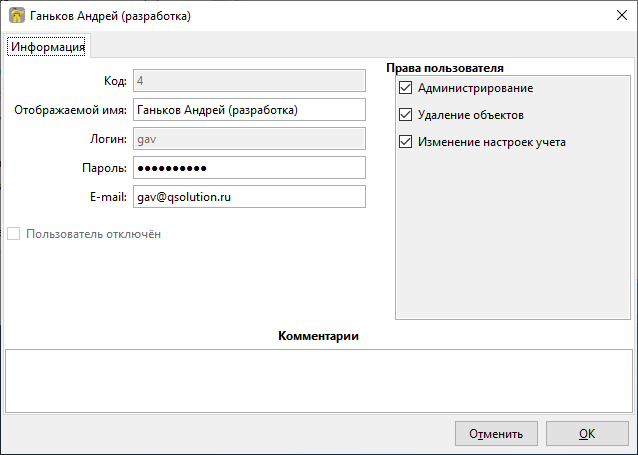The height and width of the screenshot is (455, 638).
Task: Confirm changes with the OK button
Action: 587,434
